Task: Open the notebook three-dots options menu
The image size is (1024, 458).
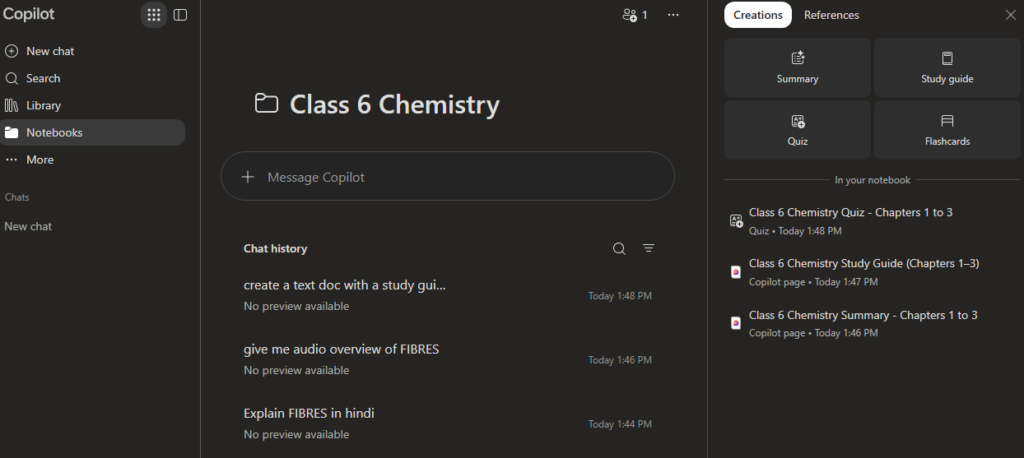Action: coord(673,14)
